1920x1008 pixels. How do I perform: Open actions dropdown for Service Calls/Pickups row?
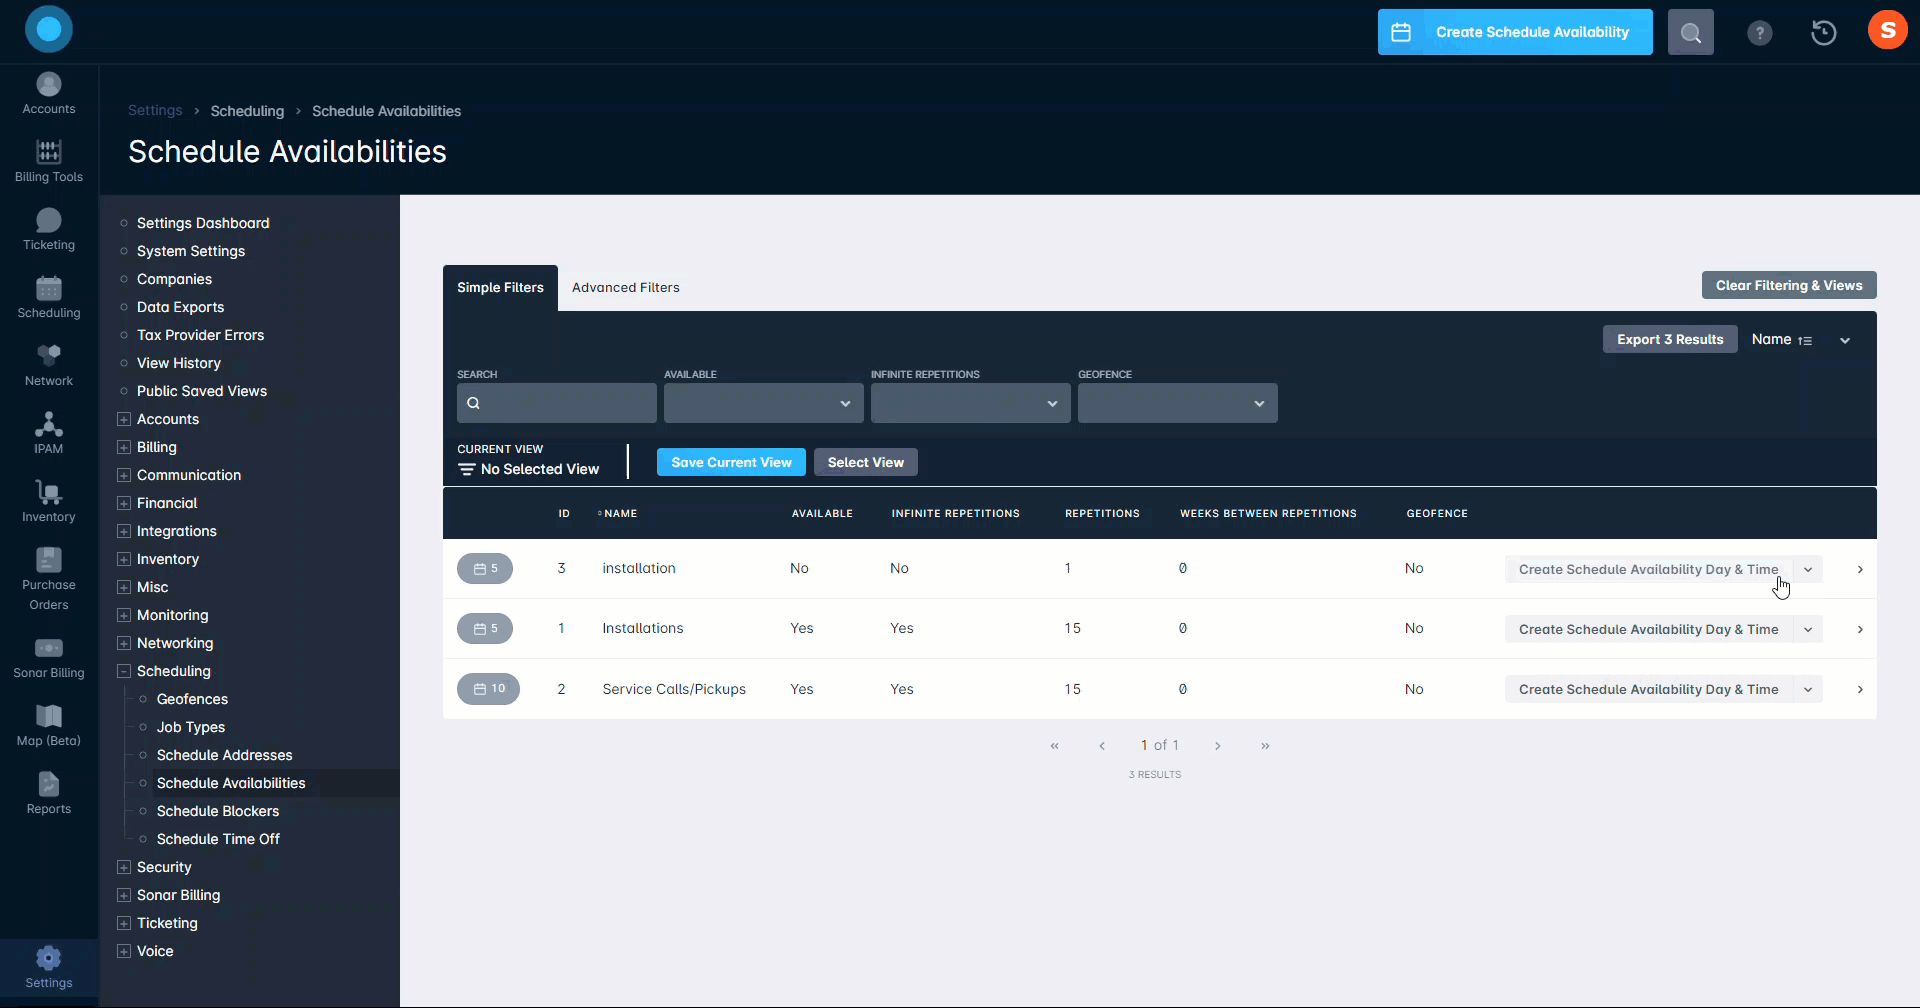pyautogui.click(x=1808, y=689)
